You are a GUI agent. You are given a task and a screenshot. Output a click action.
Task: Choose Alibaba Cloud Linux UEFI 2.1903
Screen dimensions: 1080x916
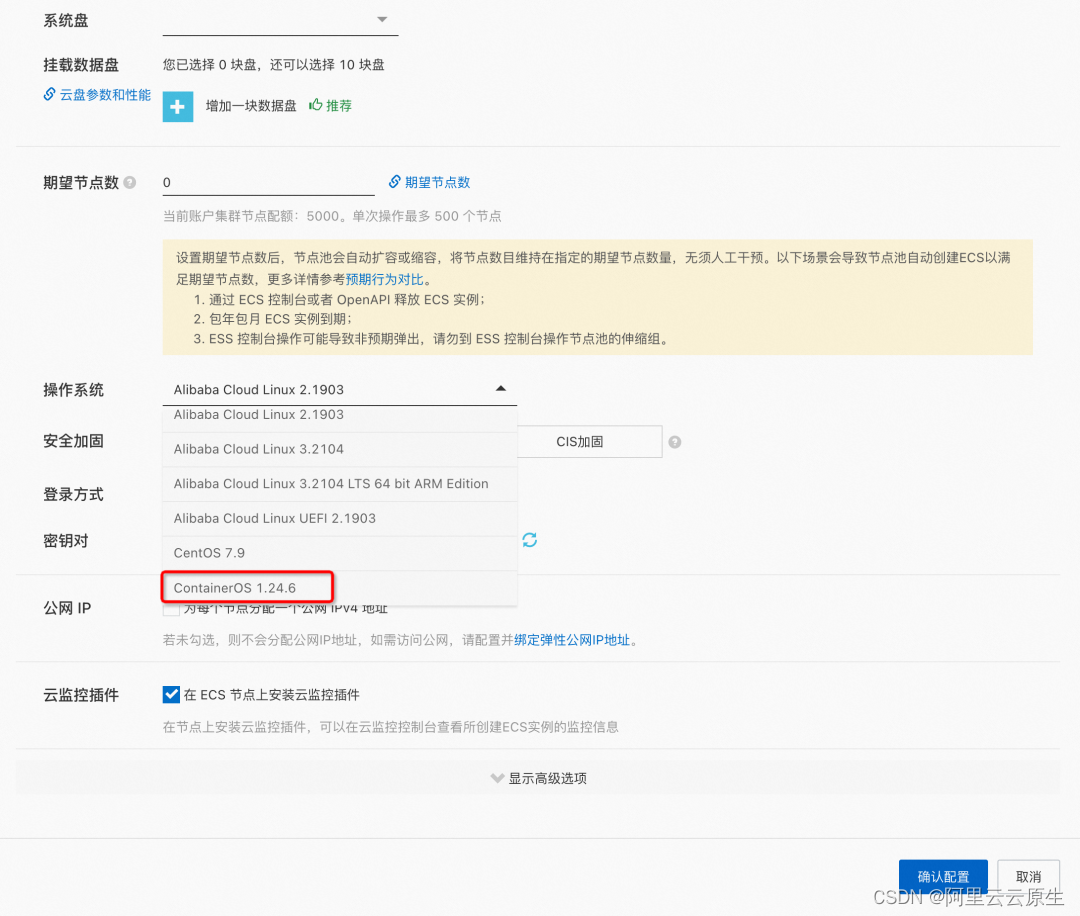(340, 519)
